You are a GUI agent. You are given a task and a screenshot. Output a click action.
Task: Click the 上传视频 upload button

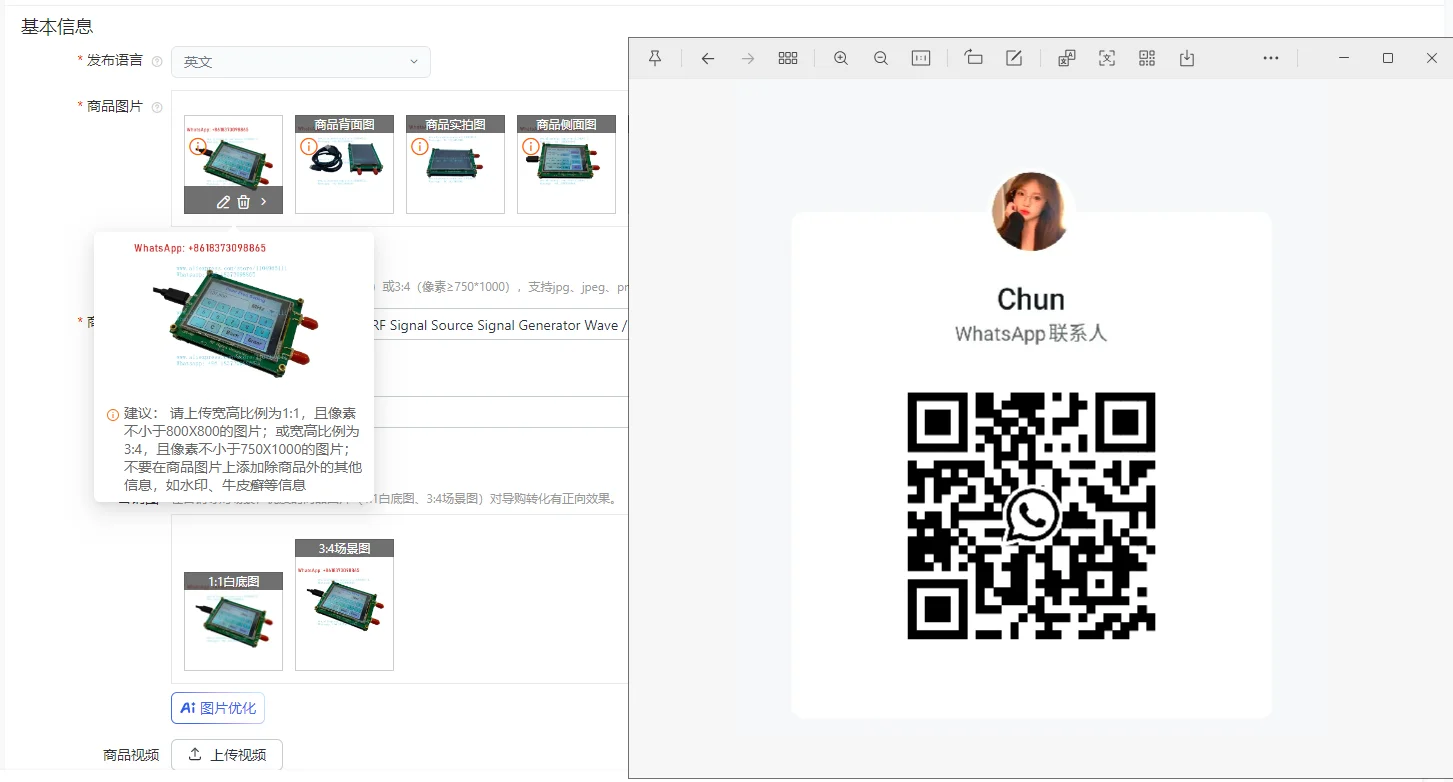(227, 755)
